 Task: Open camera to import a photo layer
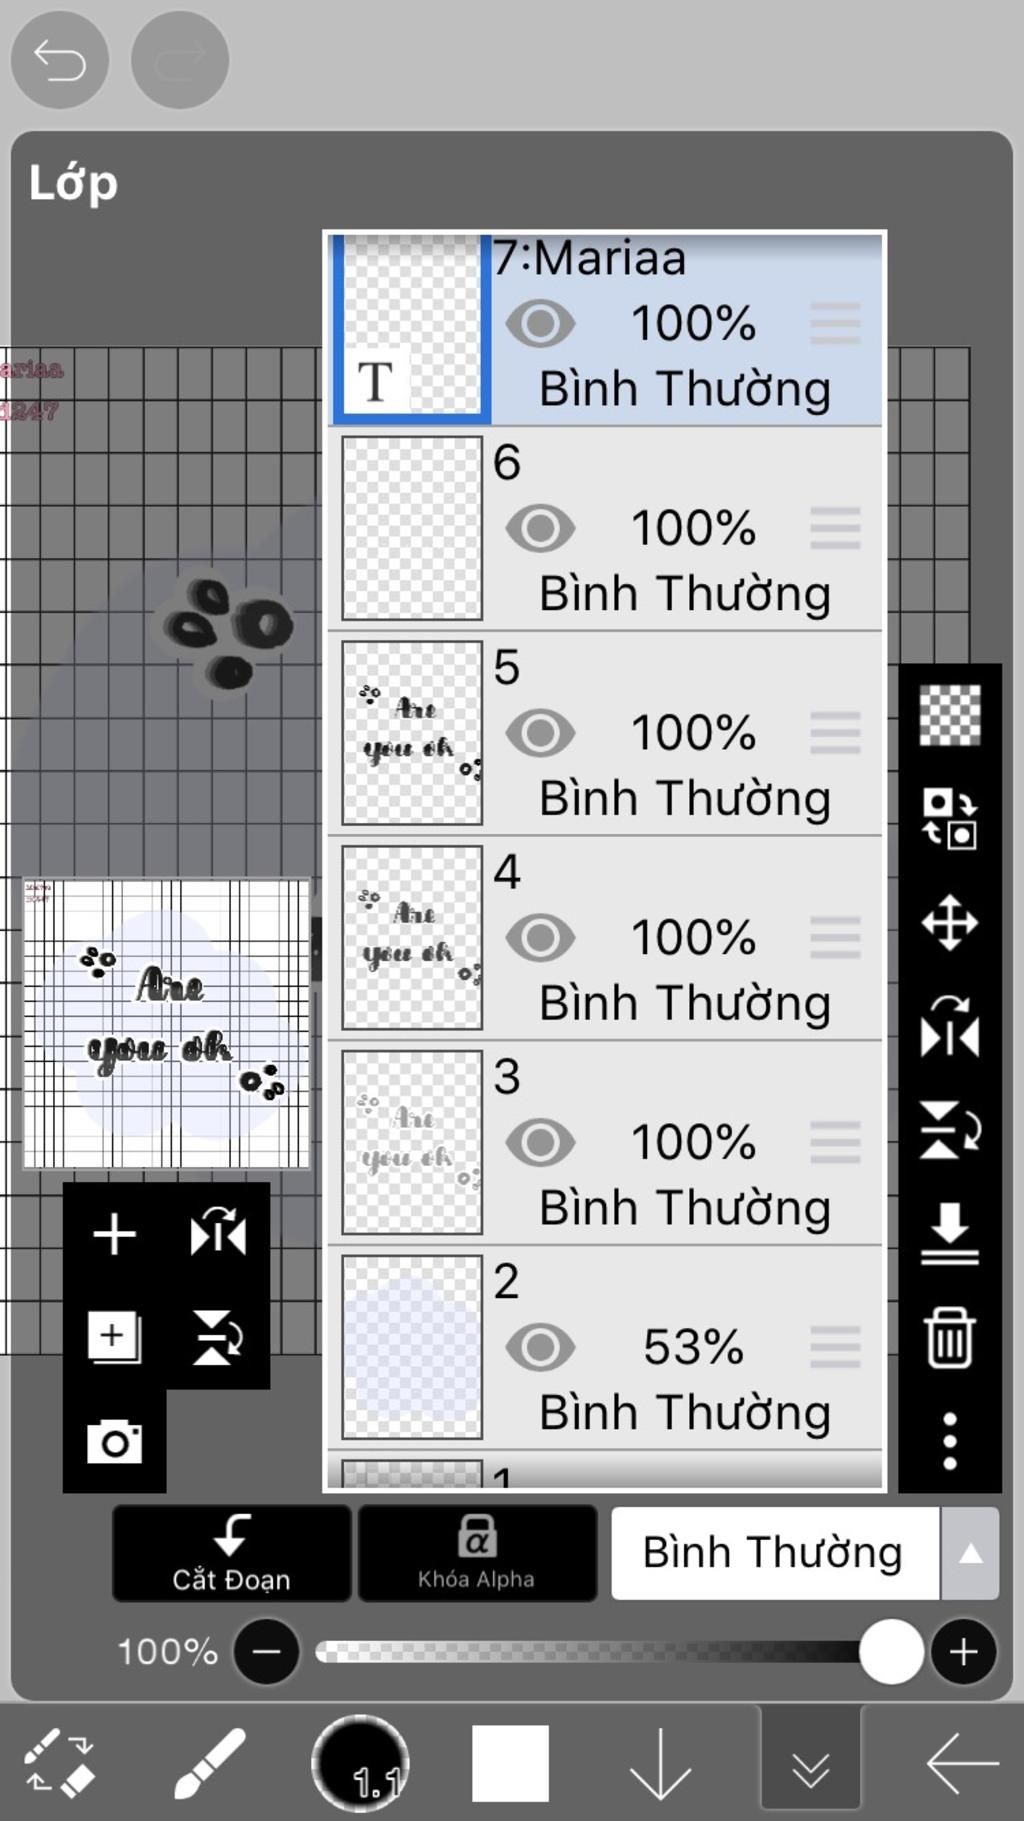point(114,1441)
